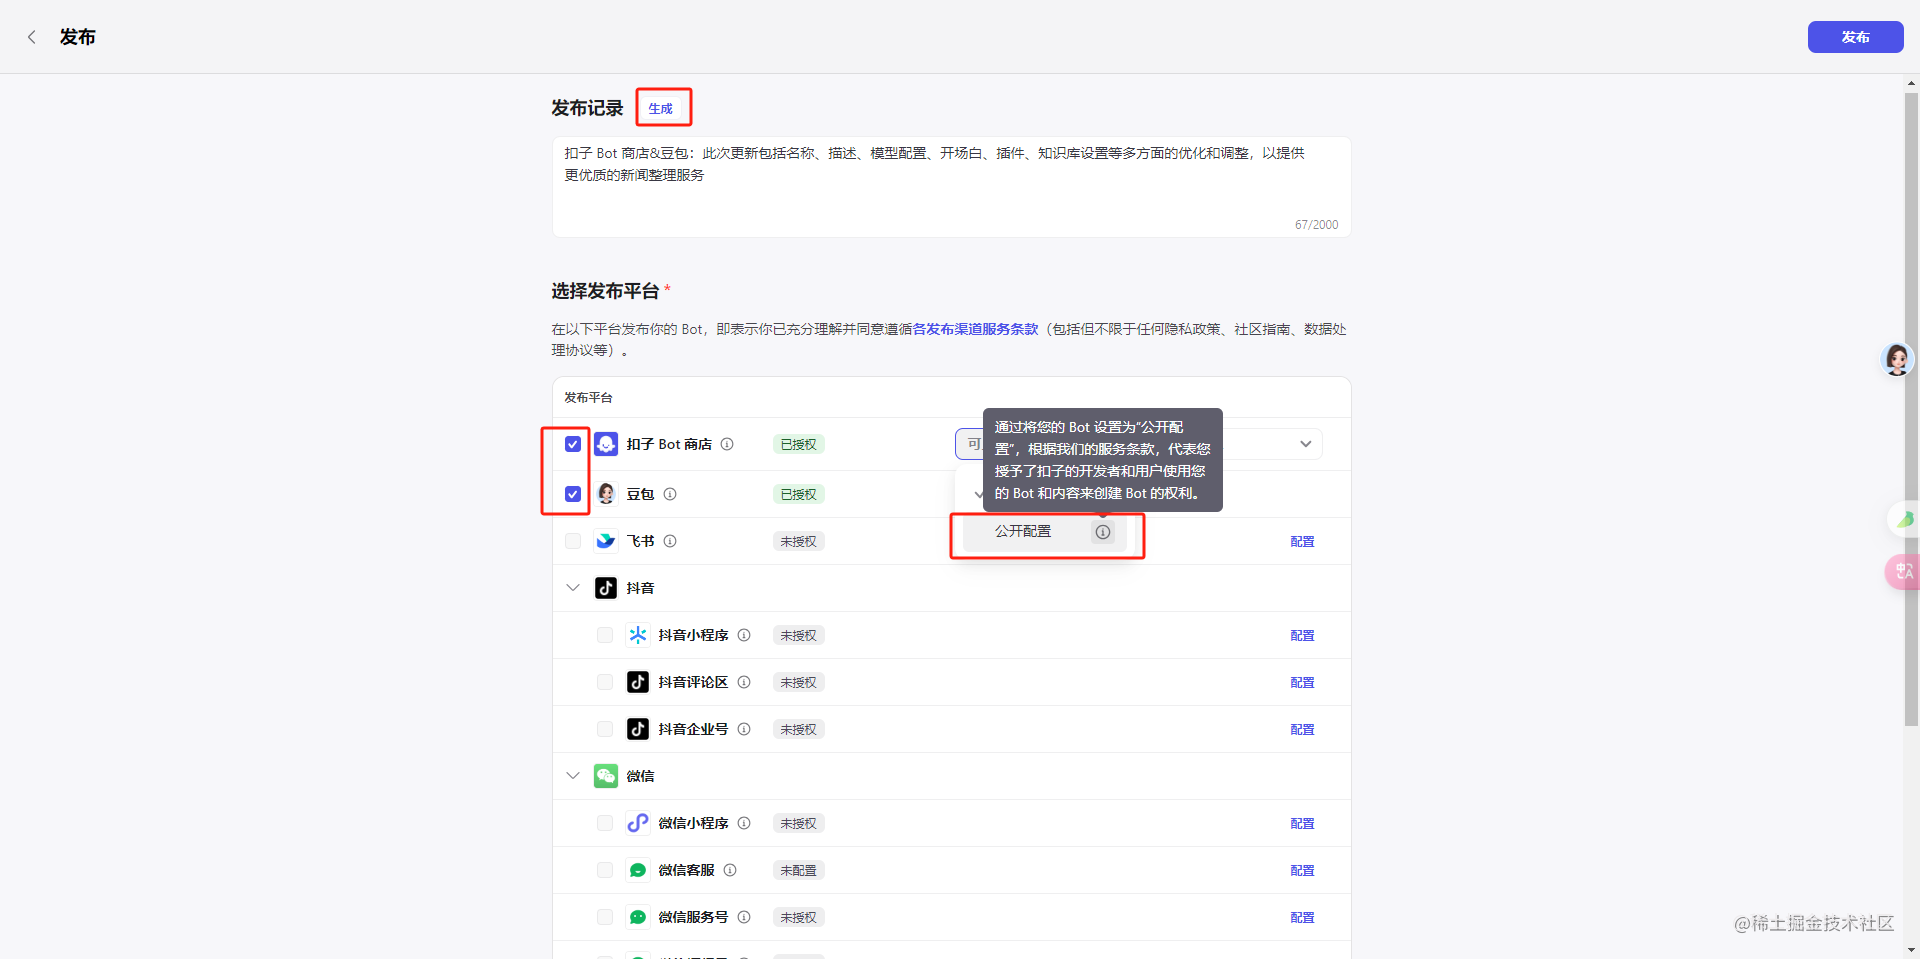
Task: Check the 抖音小程序 checkbox
Action: [605, 635]
